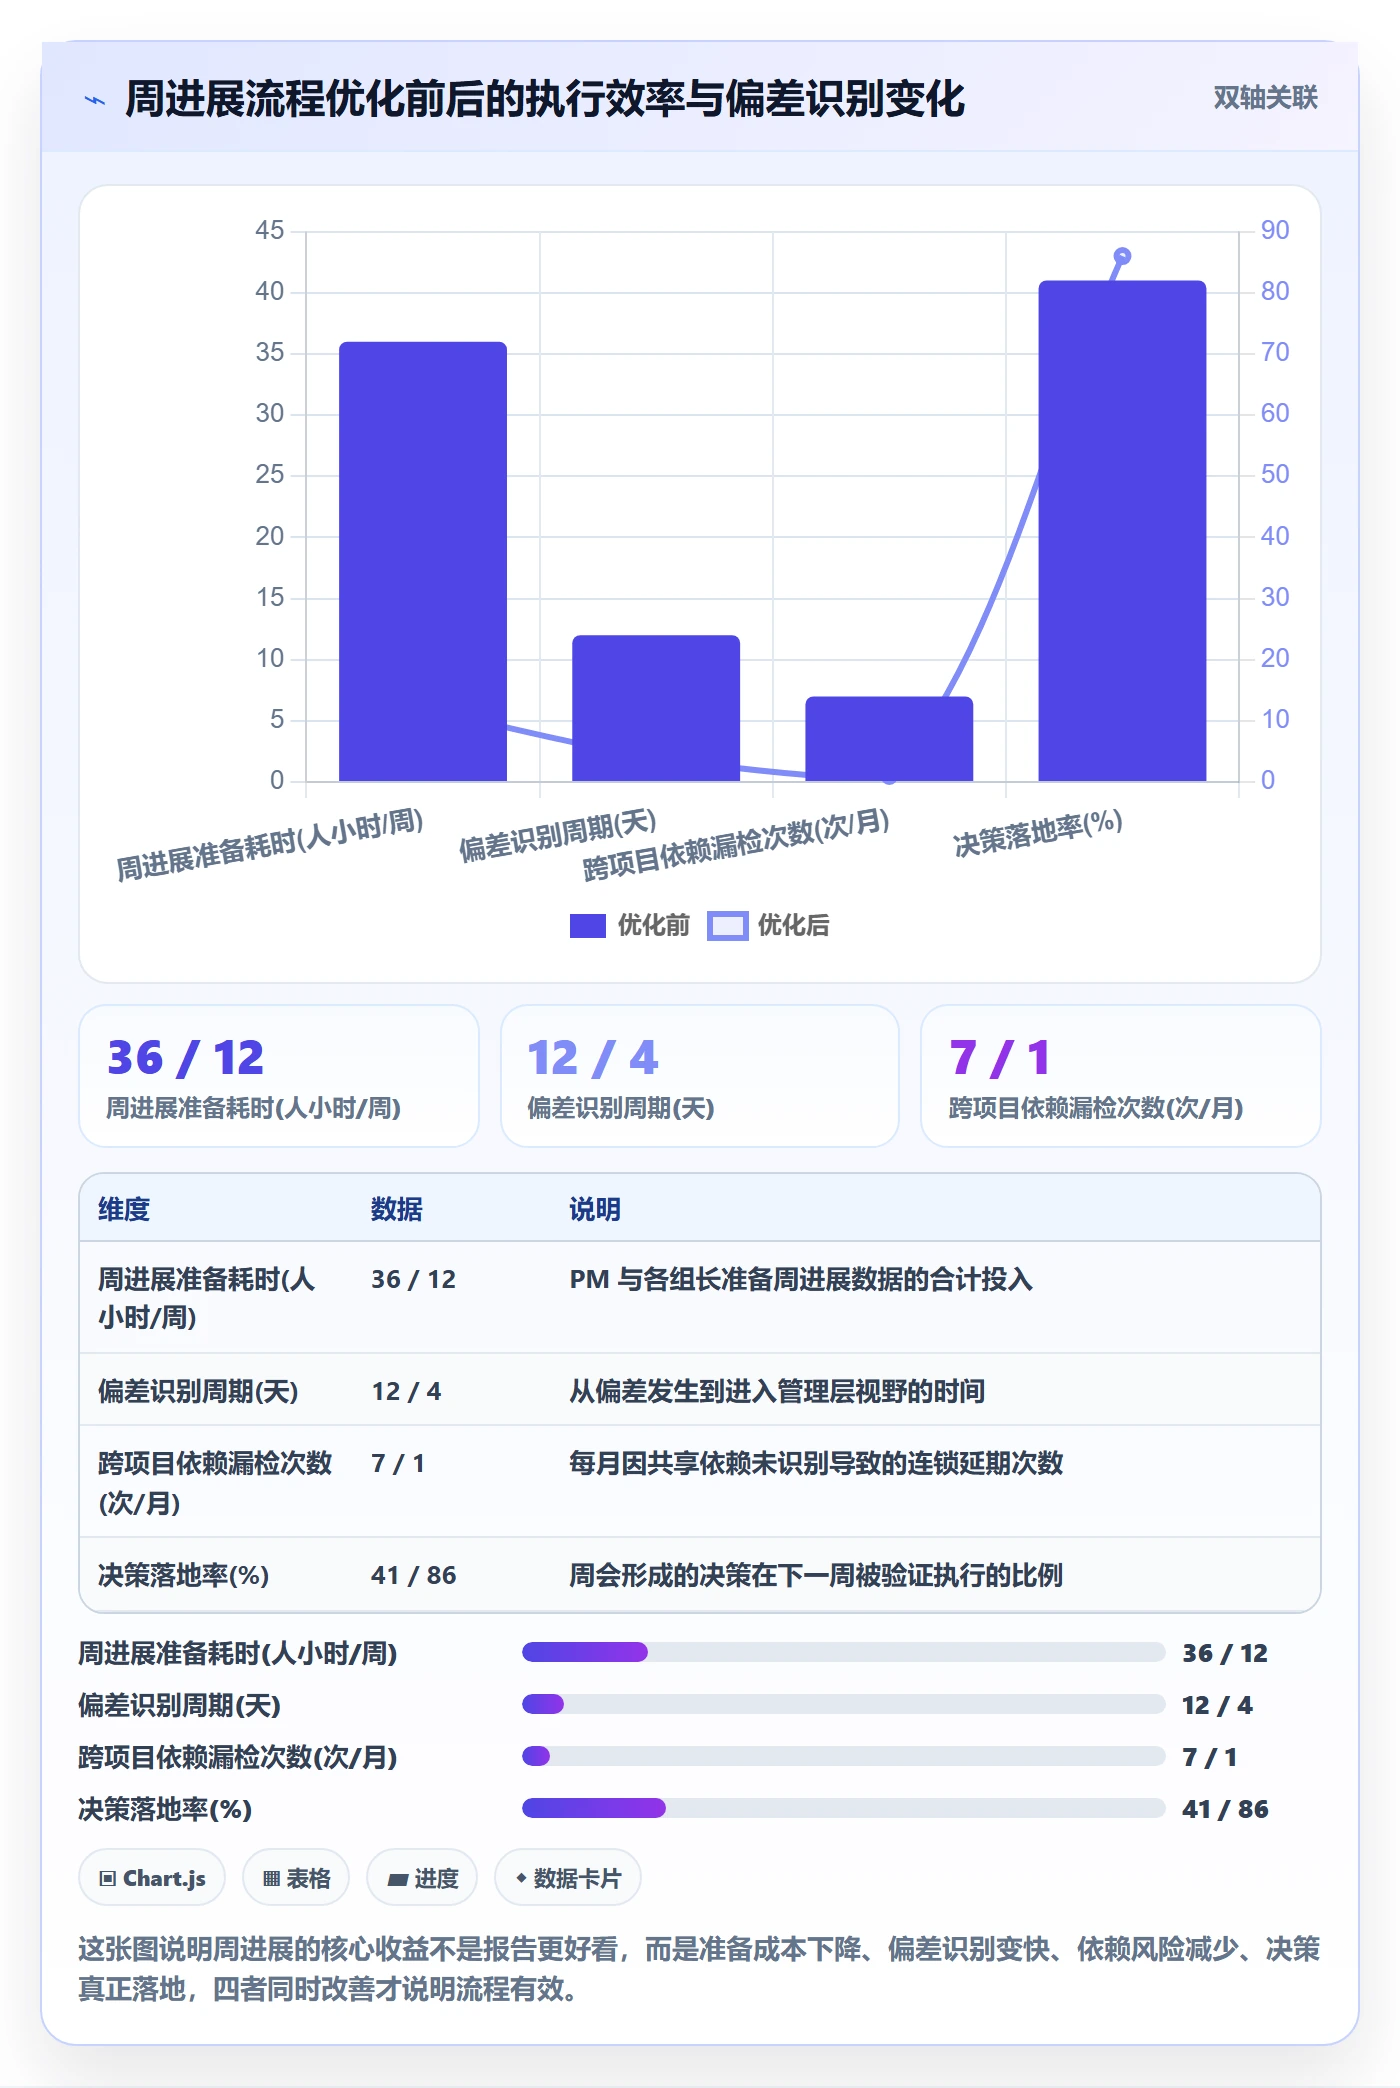Click the lightning bolt icon beside the title
This screenshot has width=1400, height=2088.
coord(95,100)
